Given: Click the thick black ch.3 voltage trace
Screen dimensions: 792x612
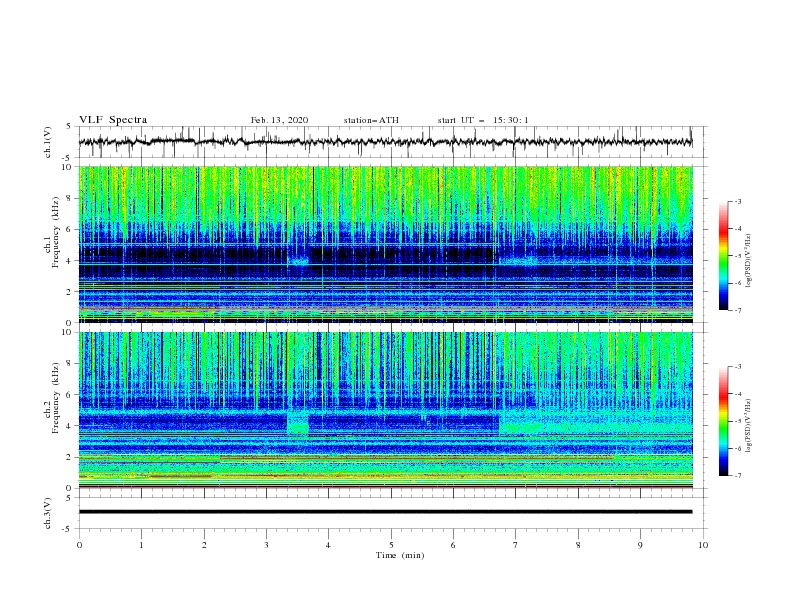Looking at the screenshot, I should click(x=385, y=512).
